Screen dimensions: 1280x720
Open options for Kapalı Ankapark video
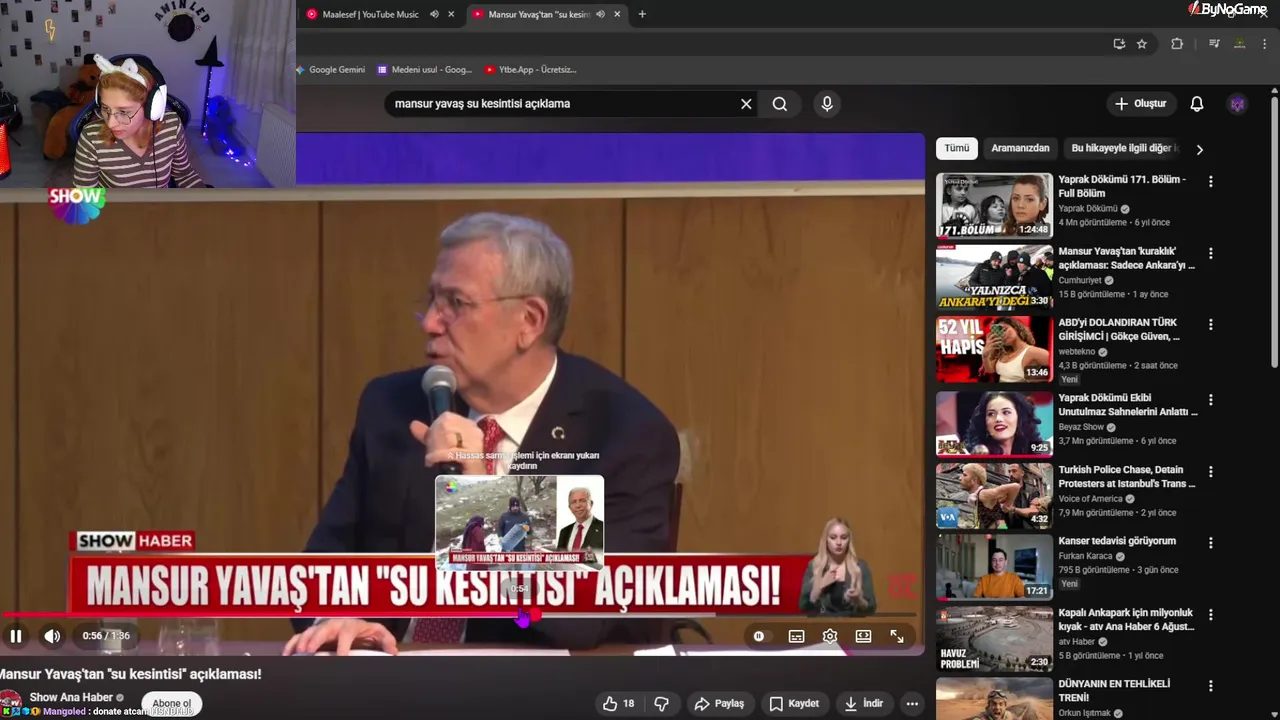pyautogui.click(x=1211, y=615)
